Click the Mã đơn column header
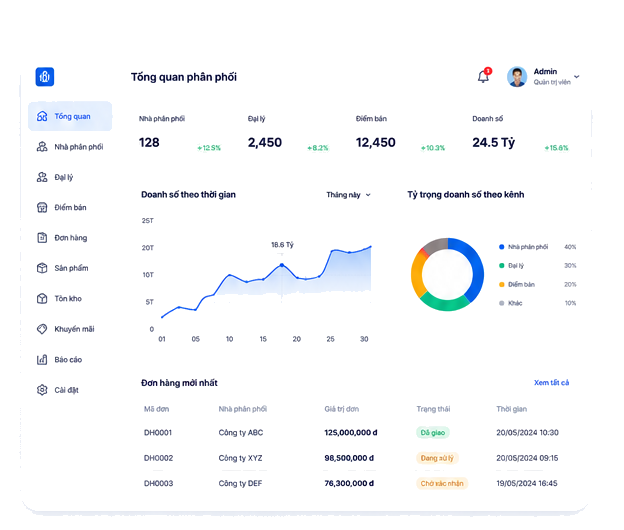This screenshot has height=530, width=624. pos(156,409)
